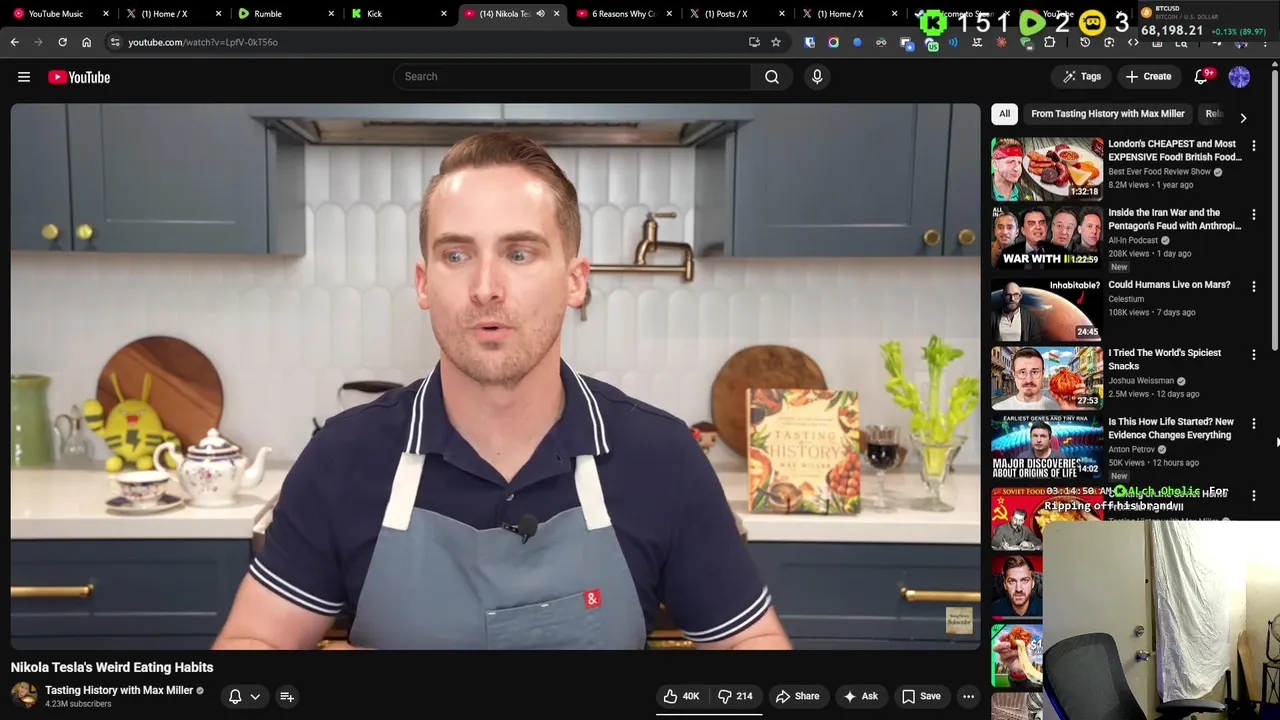Open options menu for Humans on Mars video
Viewport: 1280px width, 720px height.
[1254, 287]
